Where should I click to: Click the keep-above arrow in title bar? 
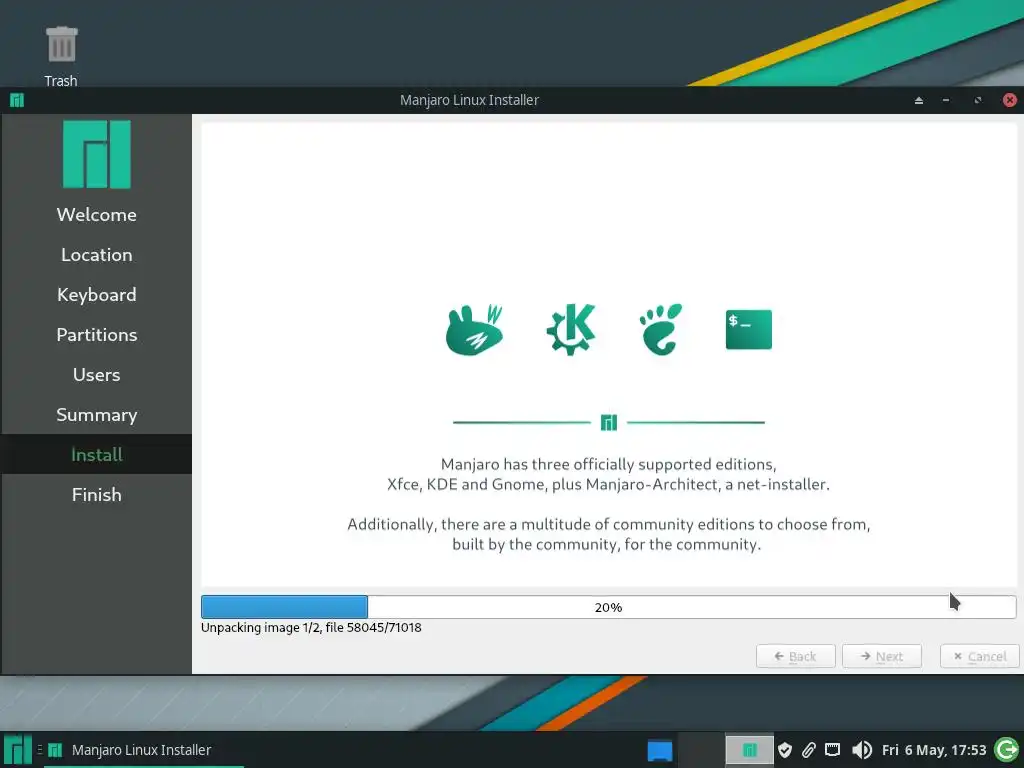919,100
